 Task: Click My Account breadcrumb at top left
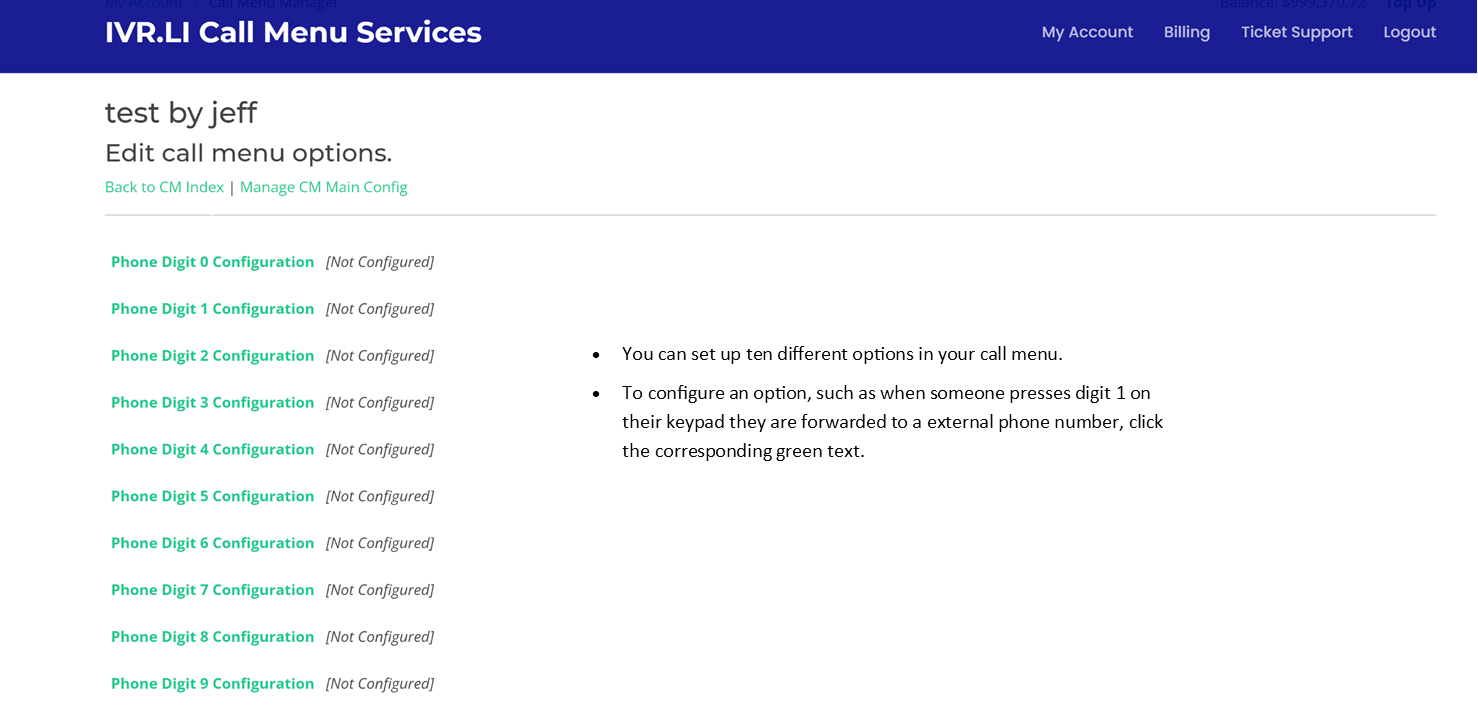(x=143, y=4)
